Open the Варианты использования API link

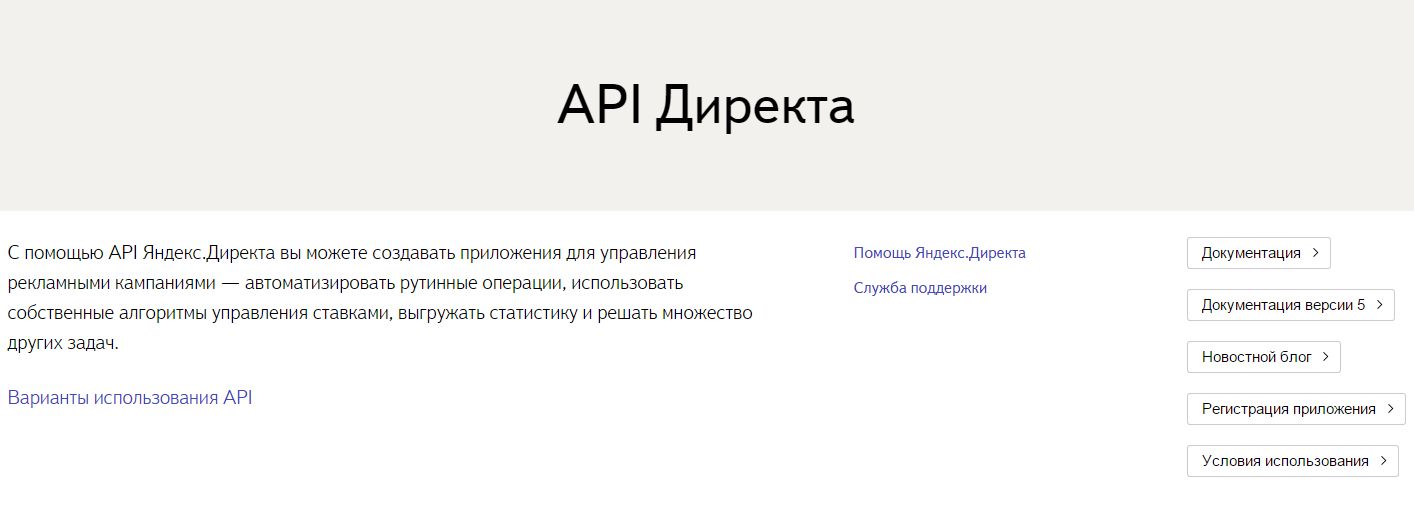tap(130, 397)
